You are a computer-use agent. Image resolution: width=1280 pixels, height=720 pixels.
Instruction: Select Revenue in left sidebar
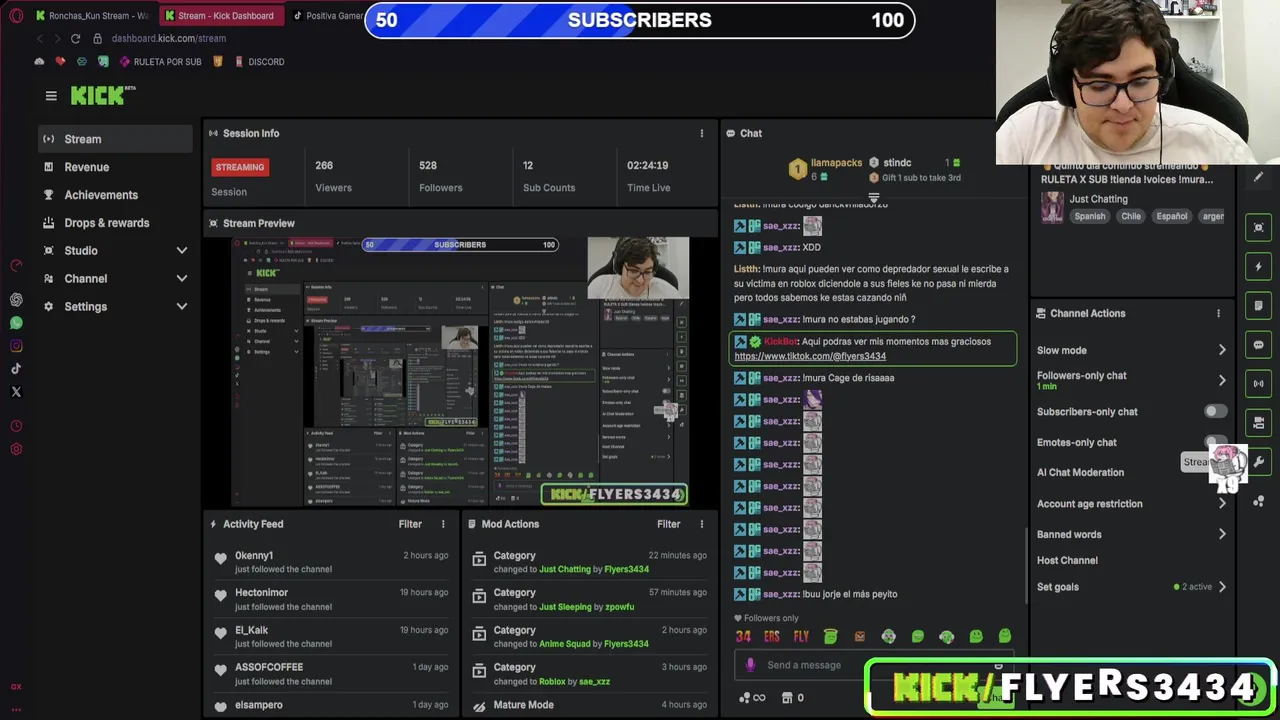115,167
